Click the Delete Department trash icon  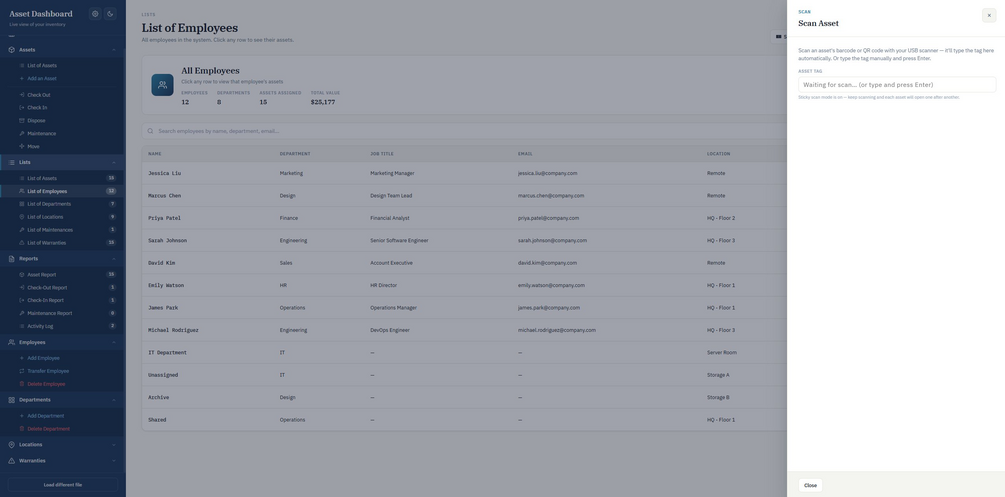pos(22,428)
